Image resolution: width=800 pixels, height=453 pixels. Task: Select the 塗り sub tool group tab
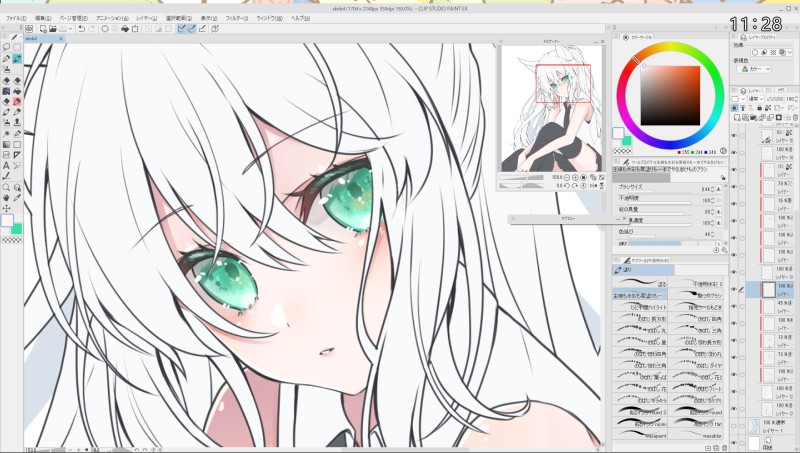tap(643, 269)
